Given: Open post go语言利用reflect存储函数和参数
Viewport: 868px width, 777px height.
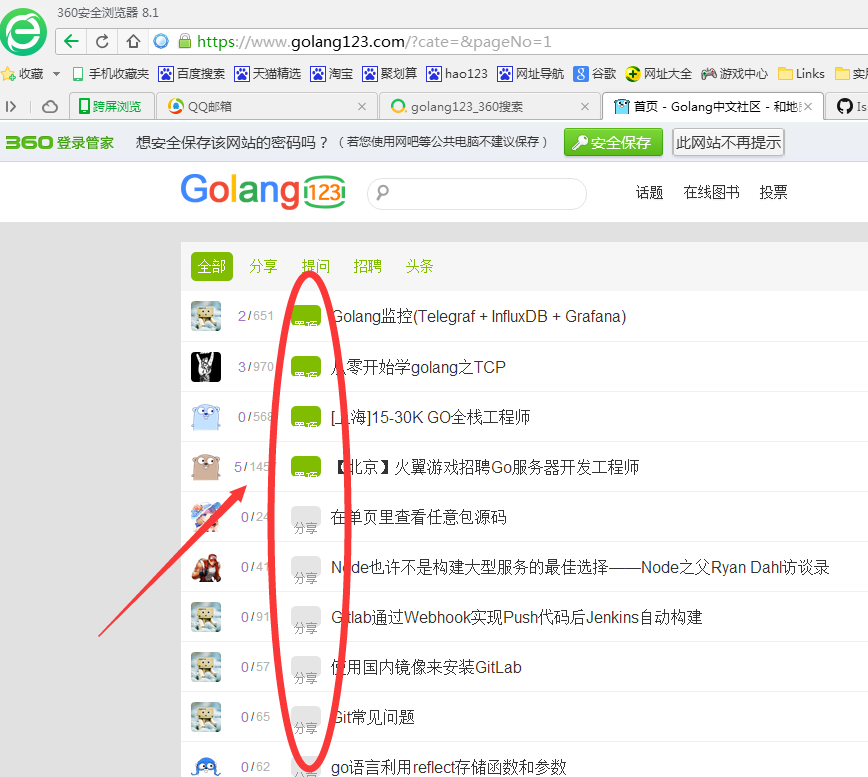Looking at the screenshot, I should click(x=449, y=767).
